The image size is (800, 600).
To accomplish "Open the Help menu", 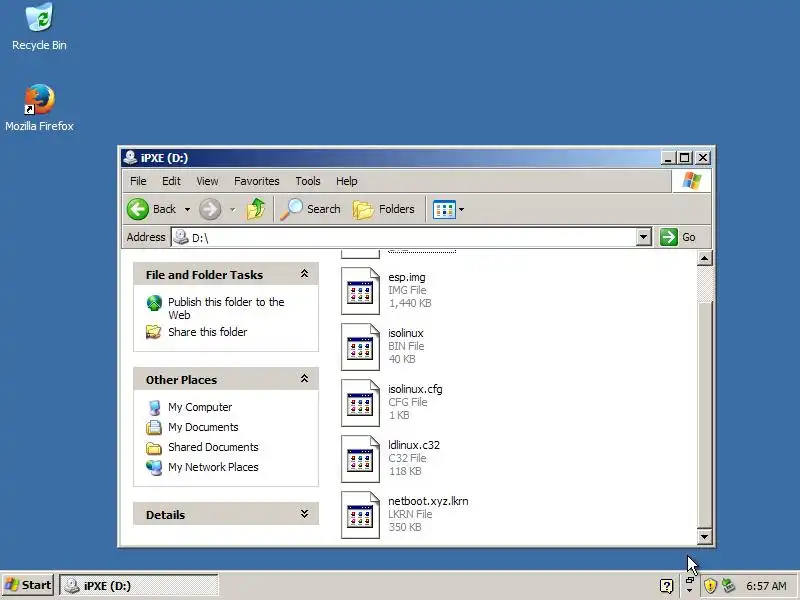I will 346,181.
